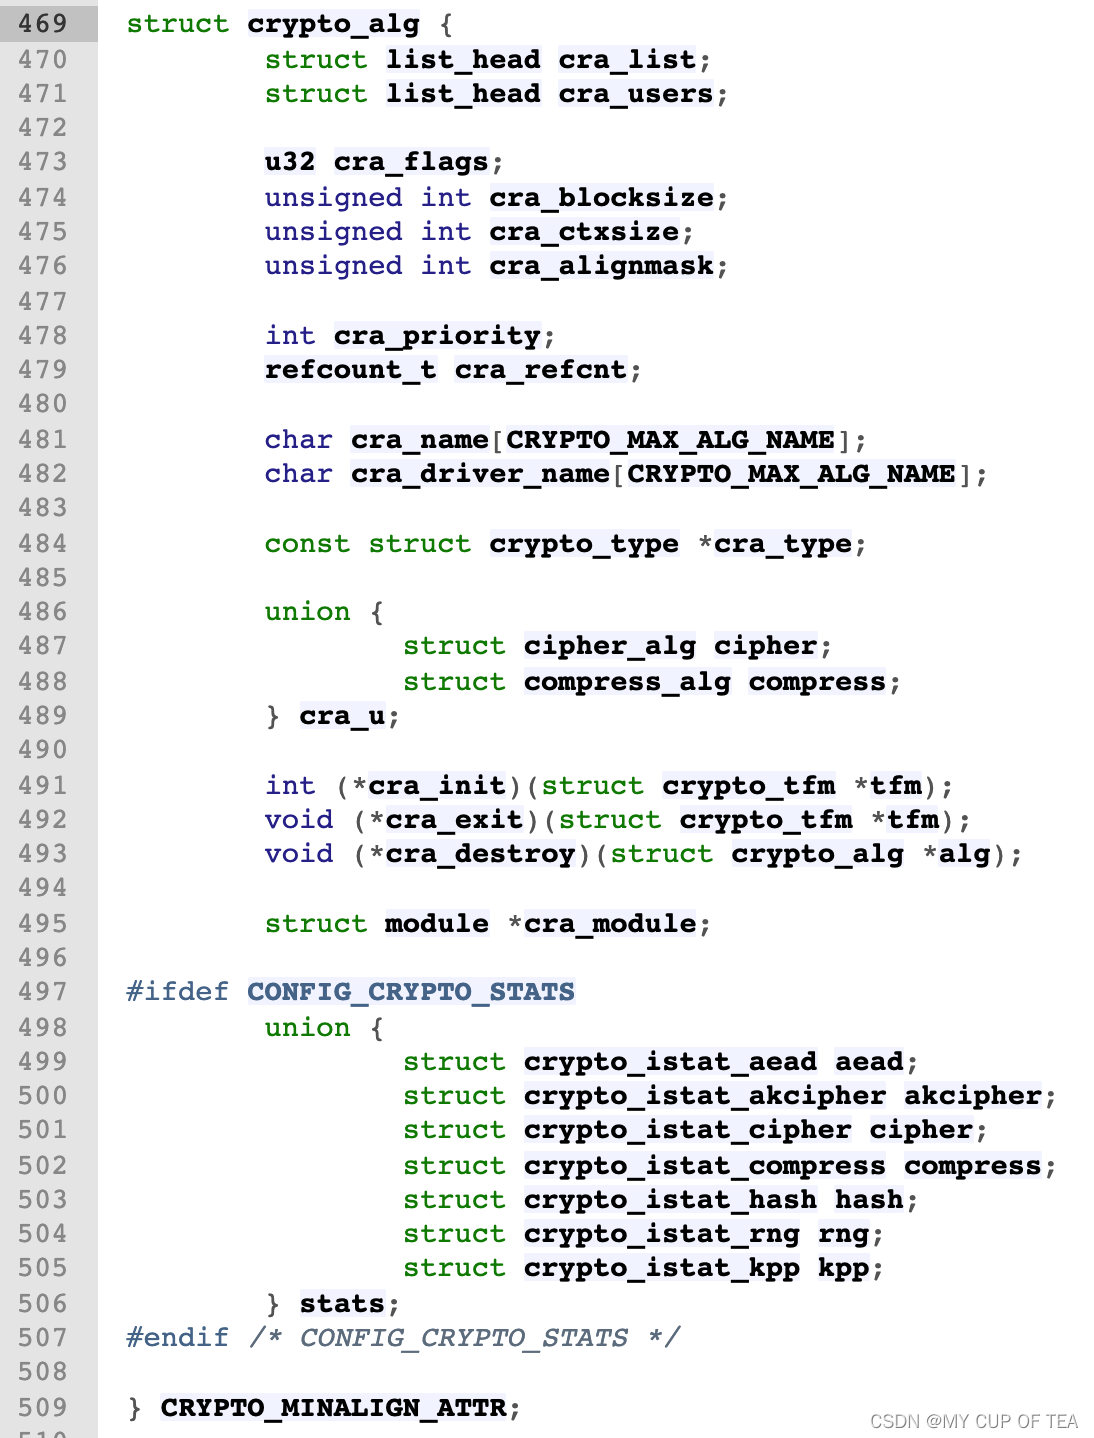Select line number 481
This screenshot has width=1094, height=1438.
tap(43, 440)
